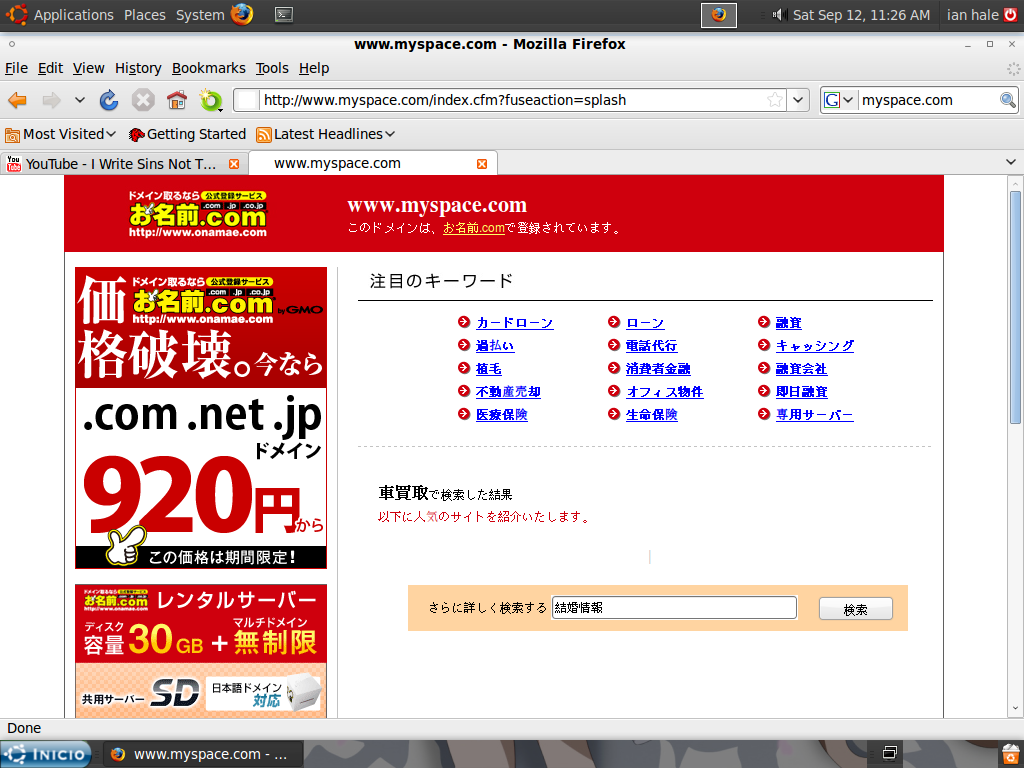Launch Firefox from the top panel launcher
Image resolution: width=1024 pixels, height=768 pixels.
click(x=242, y=14)
